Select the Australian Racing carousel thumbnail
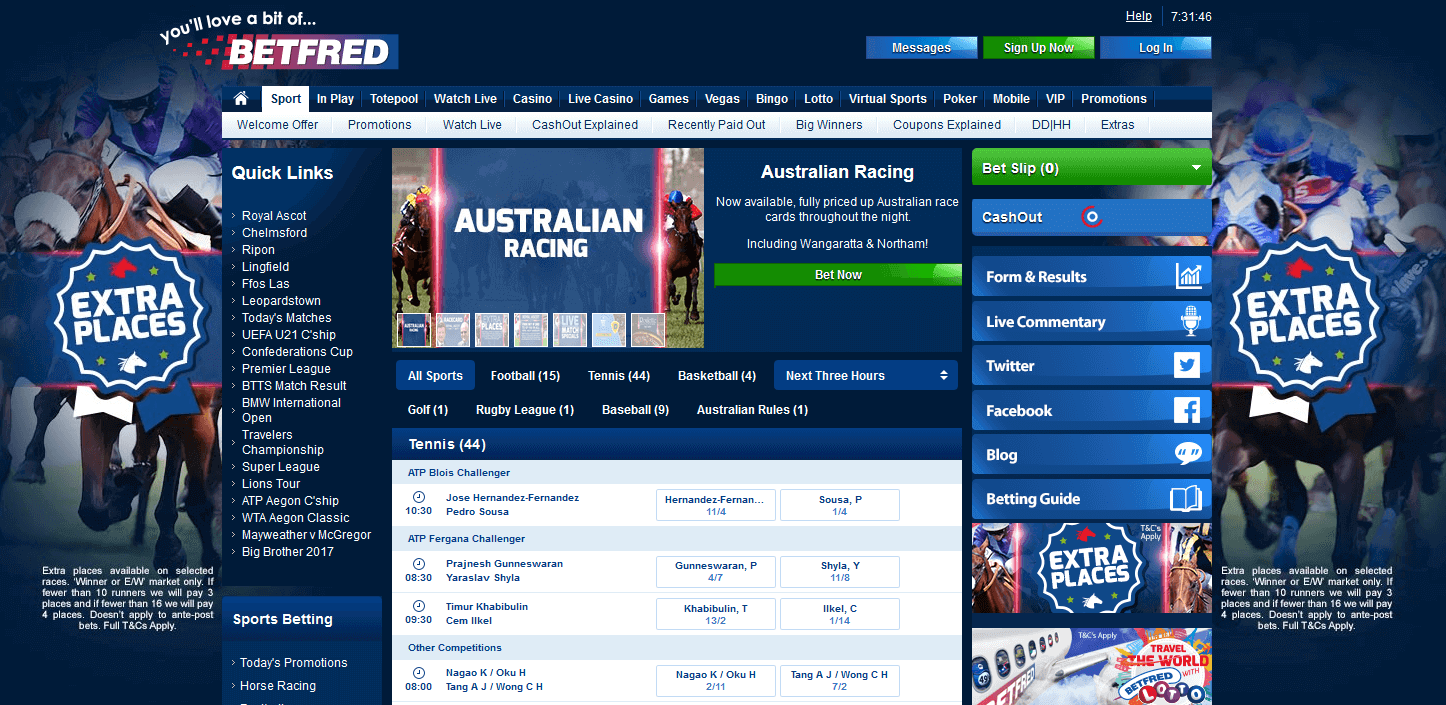Viewport: 1446px width, 705px height. (414, 329)
